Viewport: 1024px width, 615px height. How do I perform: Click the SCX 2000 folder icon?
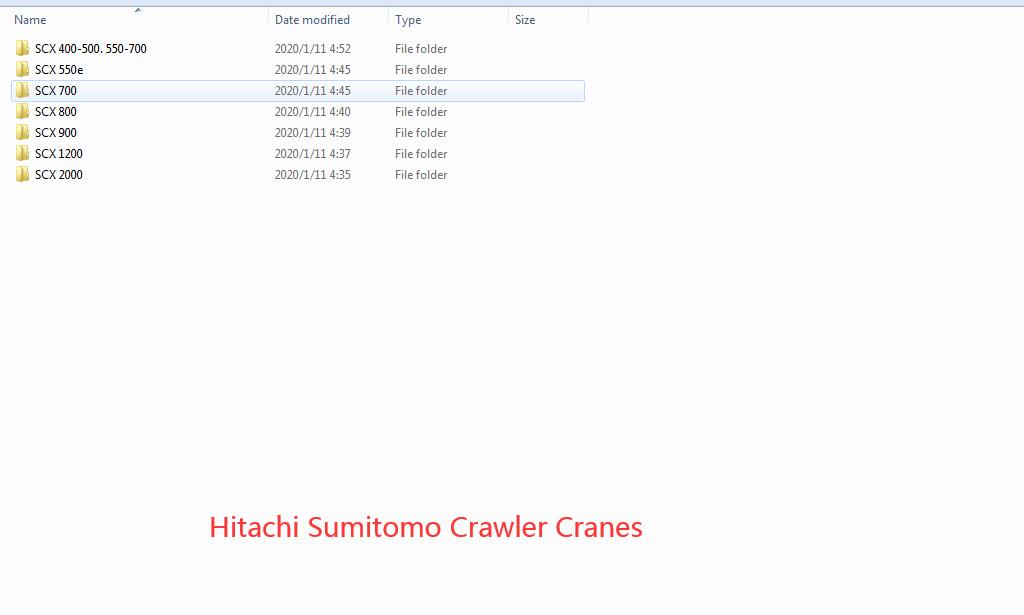coord(22,174)
